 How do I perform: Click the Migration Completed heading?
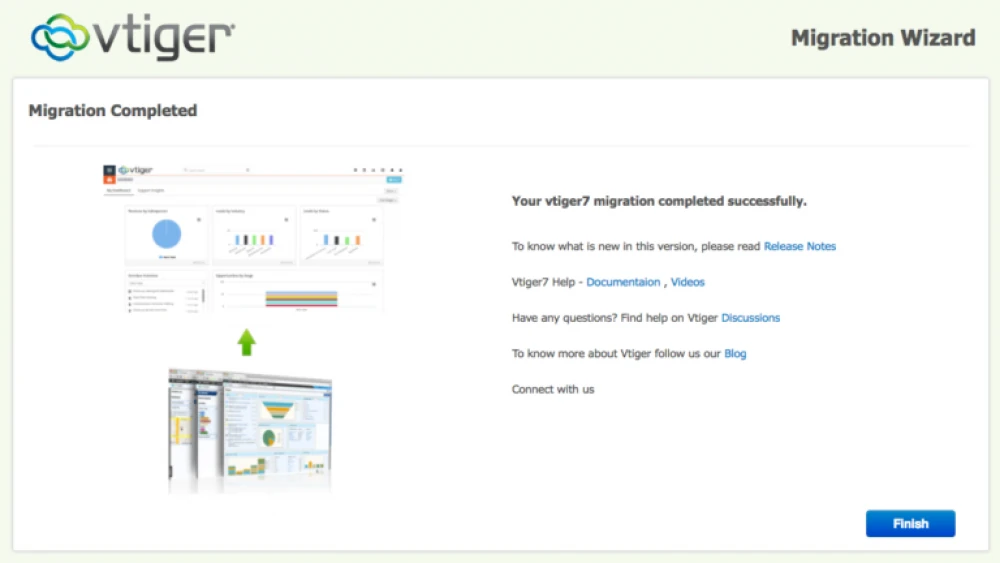[x=113, y=111]
